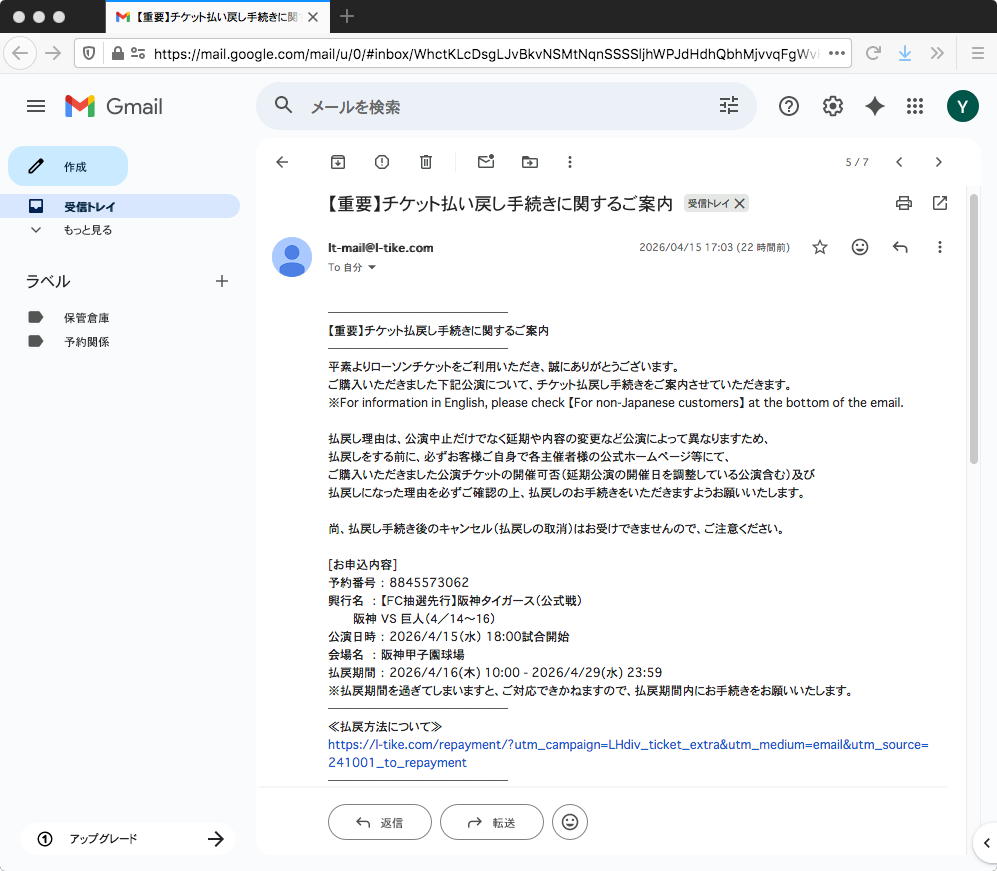Show more browser toolbar tools chevron
997x871 pixels.
[937, 53]
